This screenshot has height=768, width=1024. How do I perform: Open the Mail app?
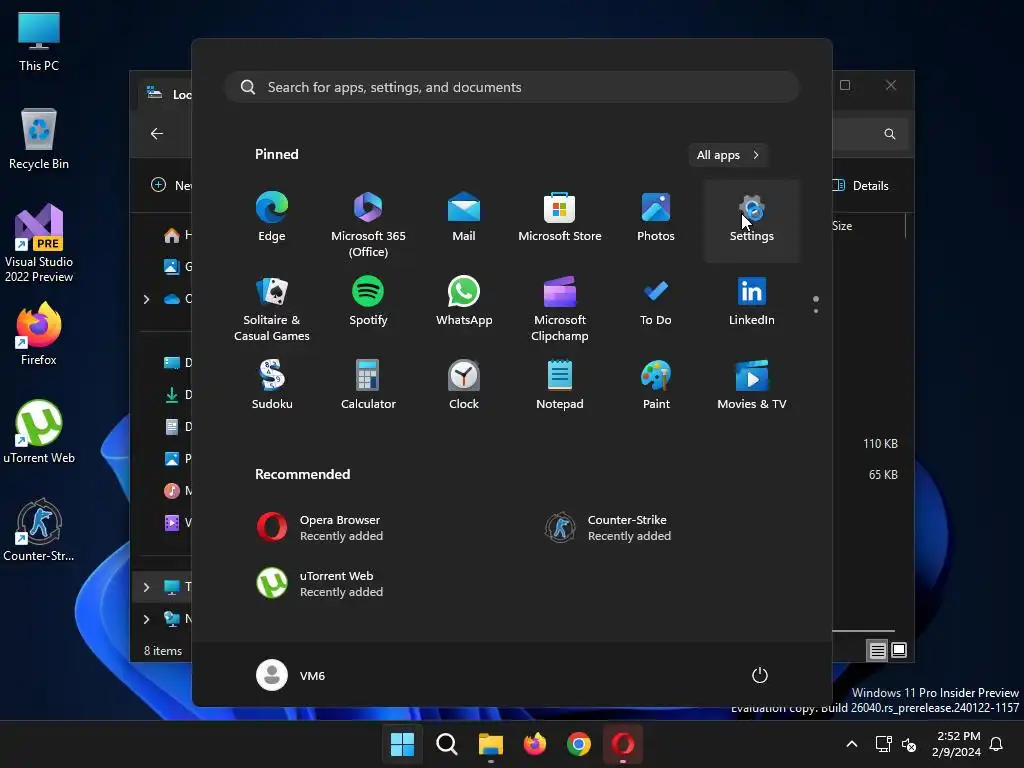click(x=464, y=219)
